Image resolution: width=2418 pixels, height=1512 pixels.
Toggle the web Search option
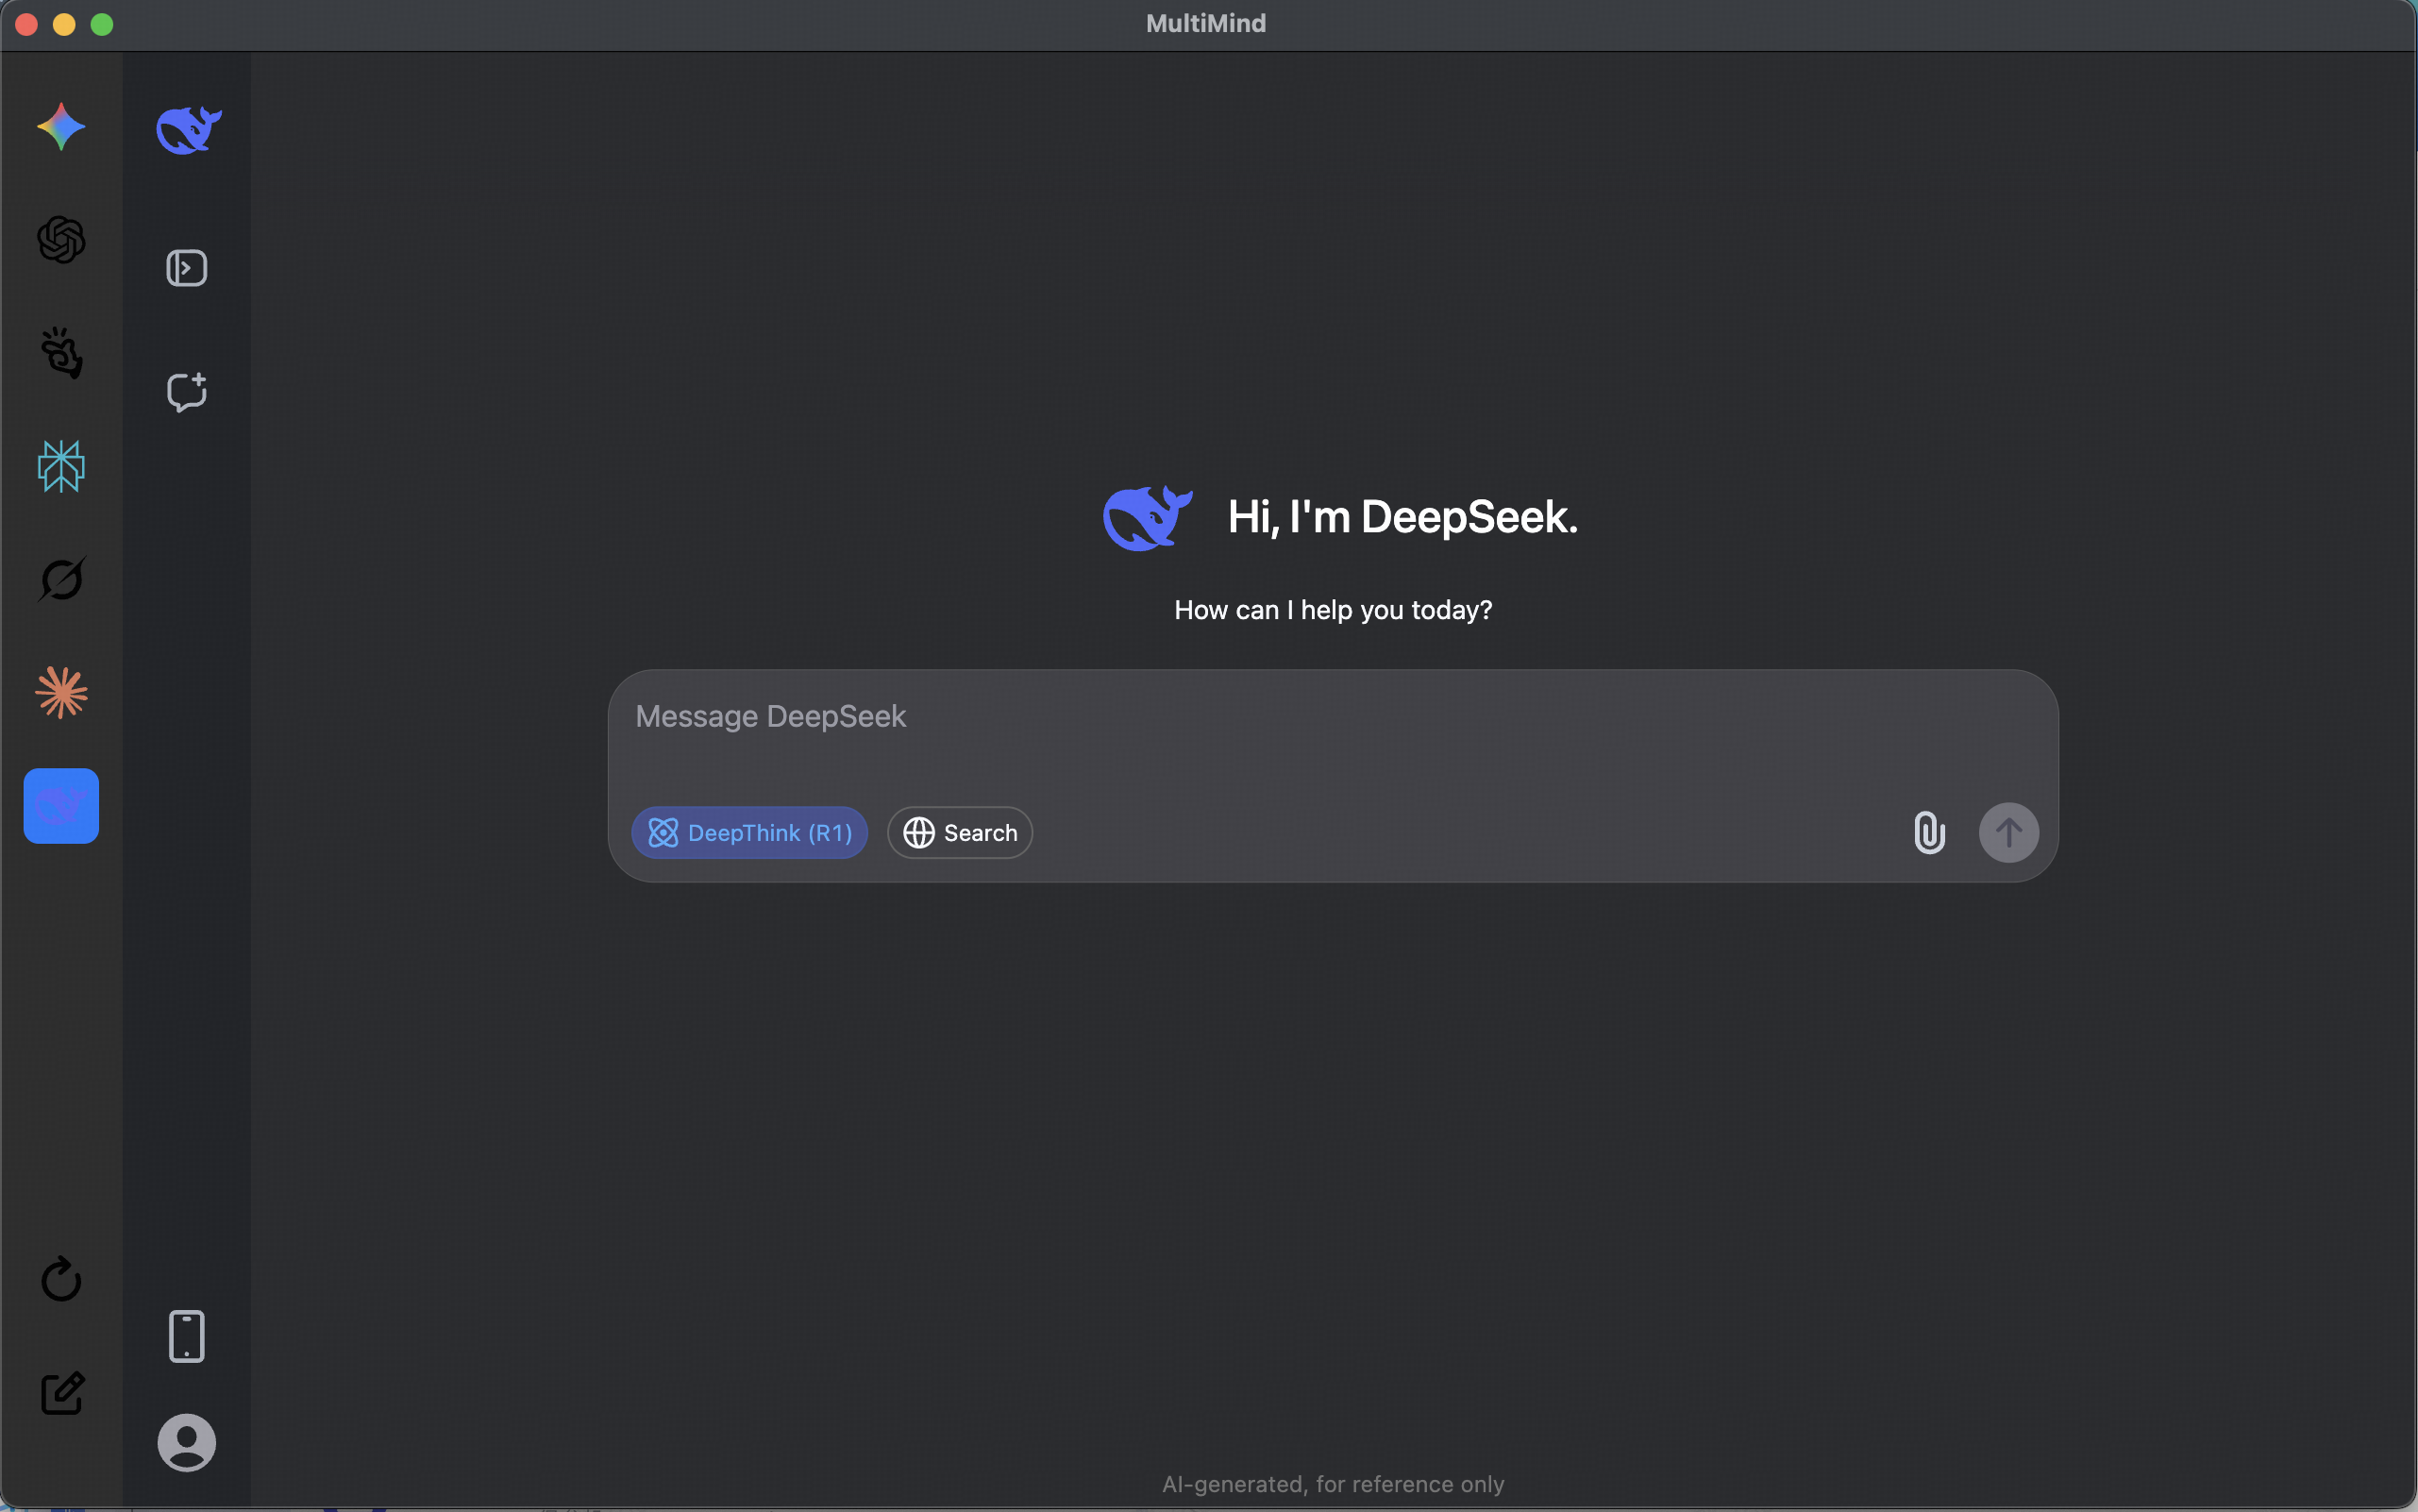pos(960,833)
